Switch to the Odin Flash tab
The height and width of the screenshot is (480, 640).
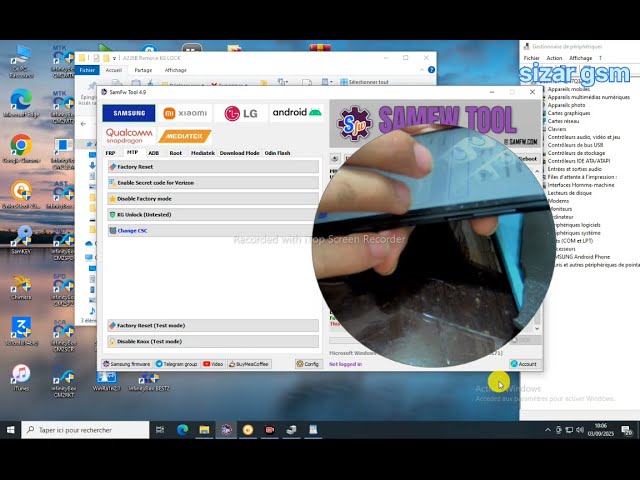pyautogui.click(x=277, y=153)
